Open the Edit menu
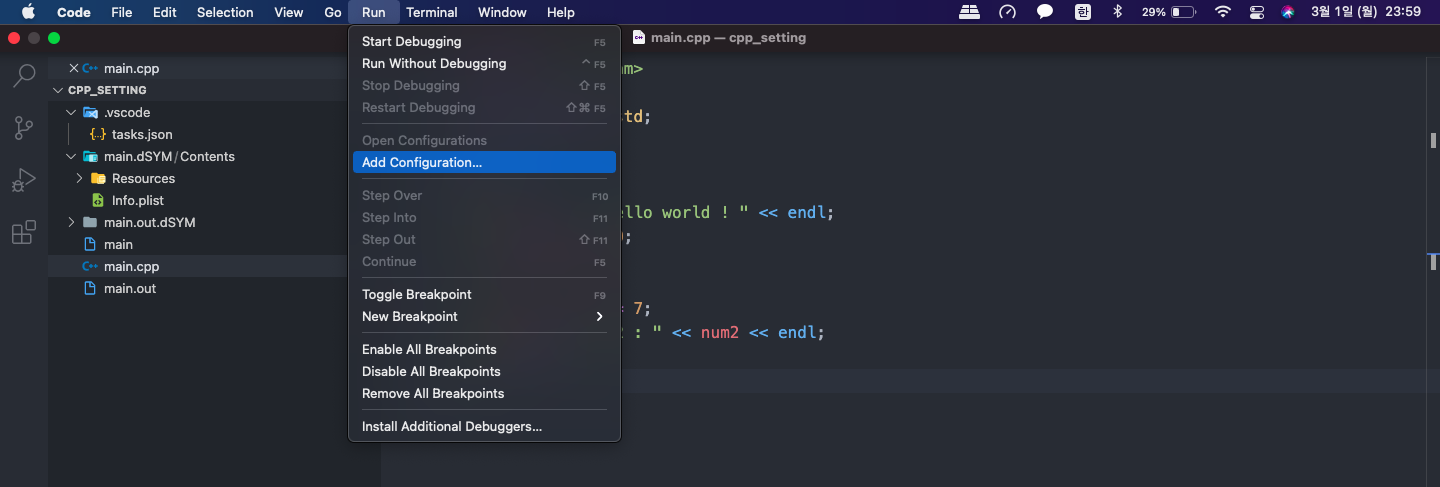The height and width of the screenshot is (487, 1440). point(165,12)
